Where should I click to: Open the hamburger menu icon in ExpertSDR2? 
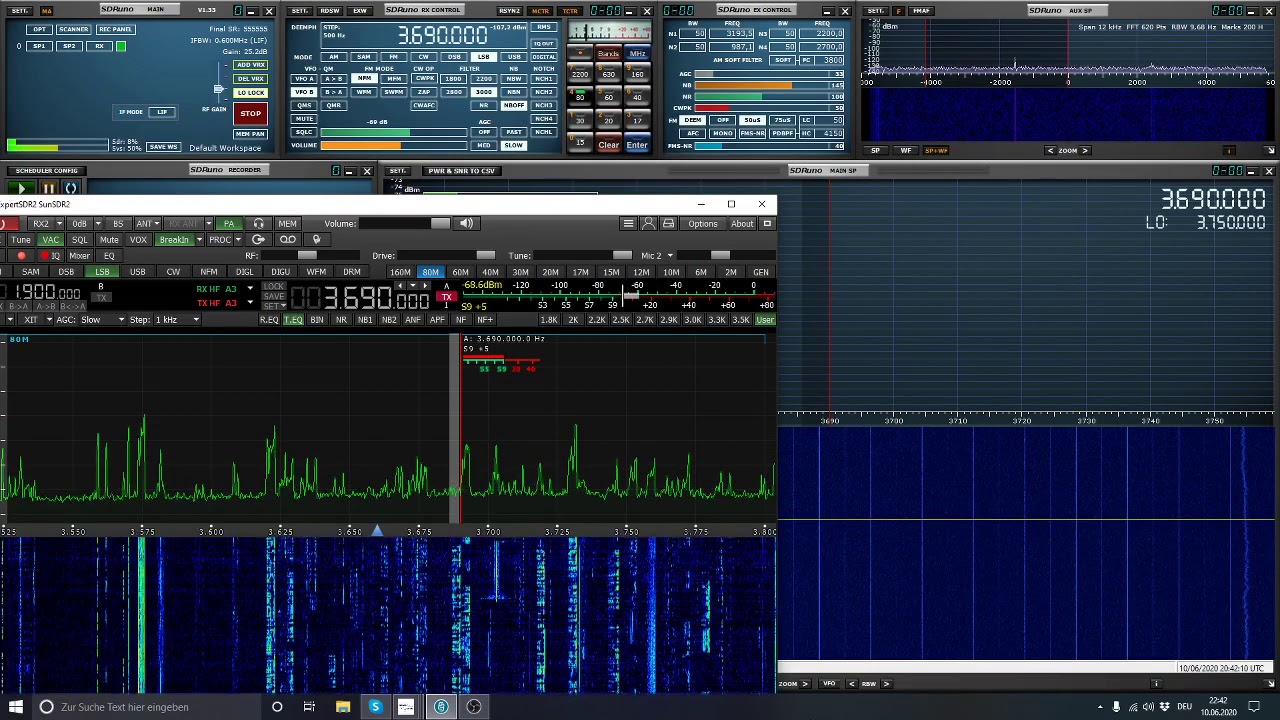click(628, 224)
